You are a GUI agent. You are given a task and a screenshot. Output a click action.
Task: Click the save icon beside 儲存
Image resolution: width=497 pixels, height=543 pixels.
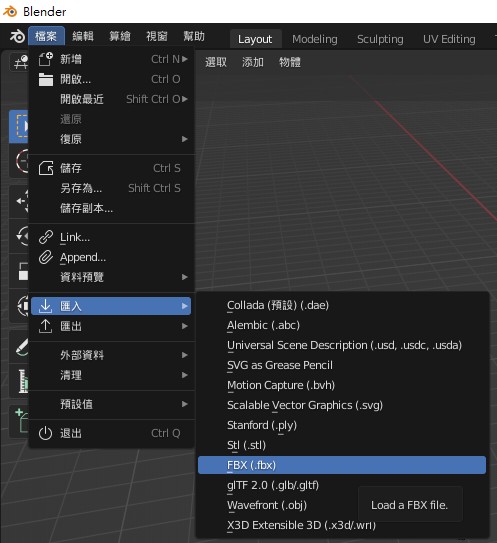point(46,168)
